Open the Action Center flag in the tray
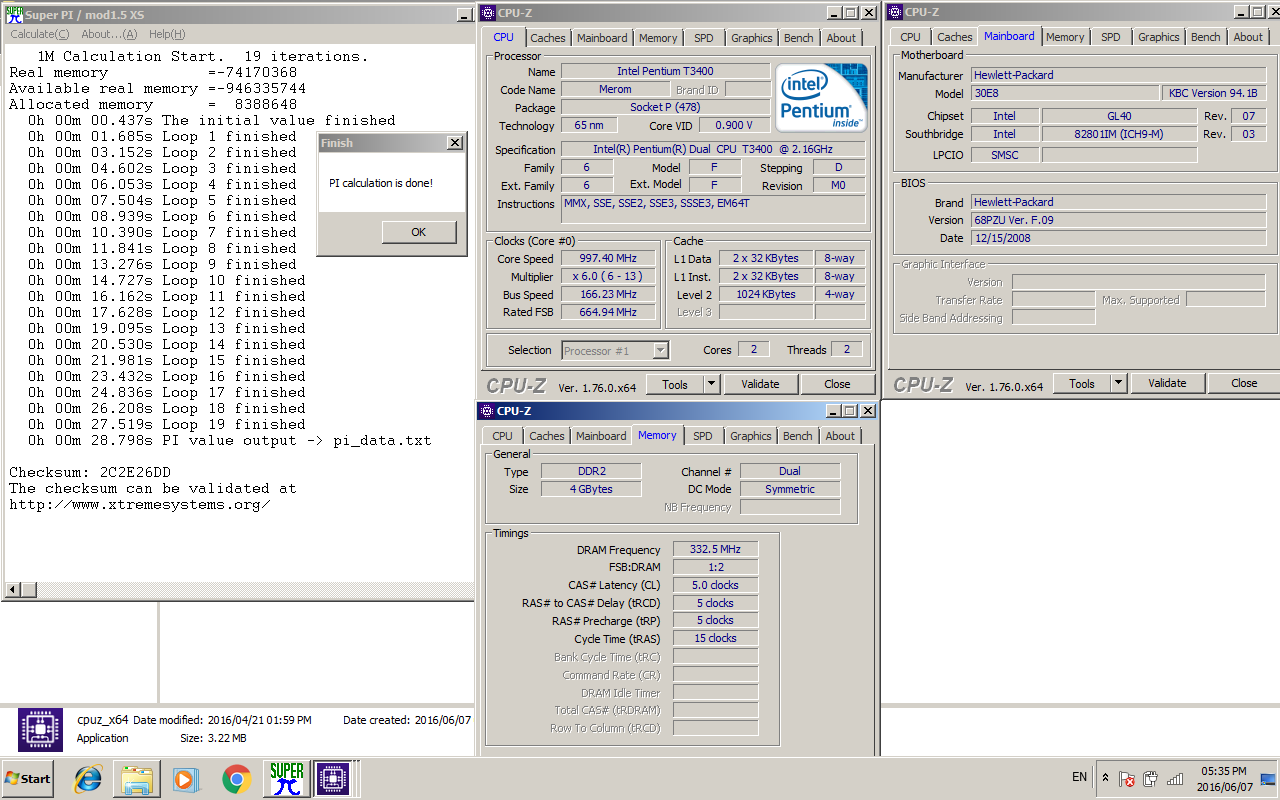1280x800 pixels. tap(1127, 779)
